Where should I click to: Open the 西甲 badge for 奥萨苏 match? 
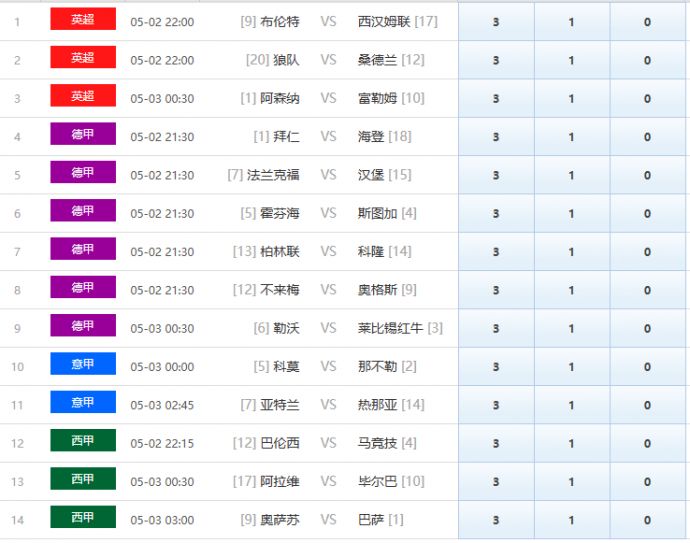(x=83, y=516)
